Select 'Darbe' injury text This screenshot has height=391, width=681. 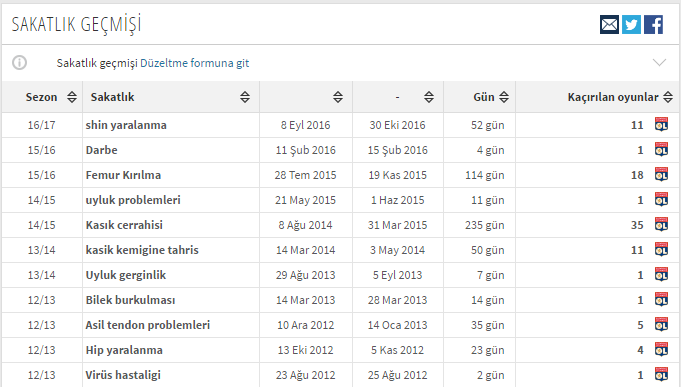102,150
